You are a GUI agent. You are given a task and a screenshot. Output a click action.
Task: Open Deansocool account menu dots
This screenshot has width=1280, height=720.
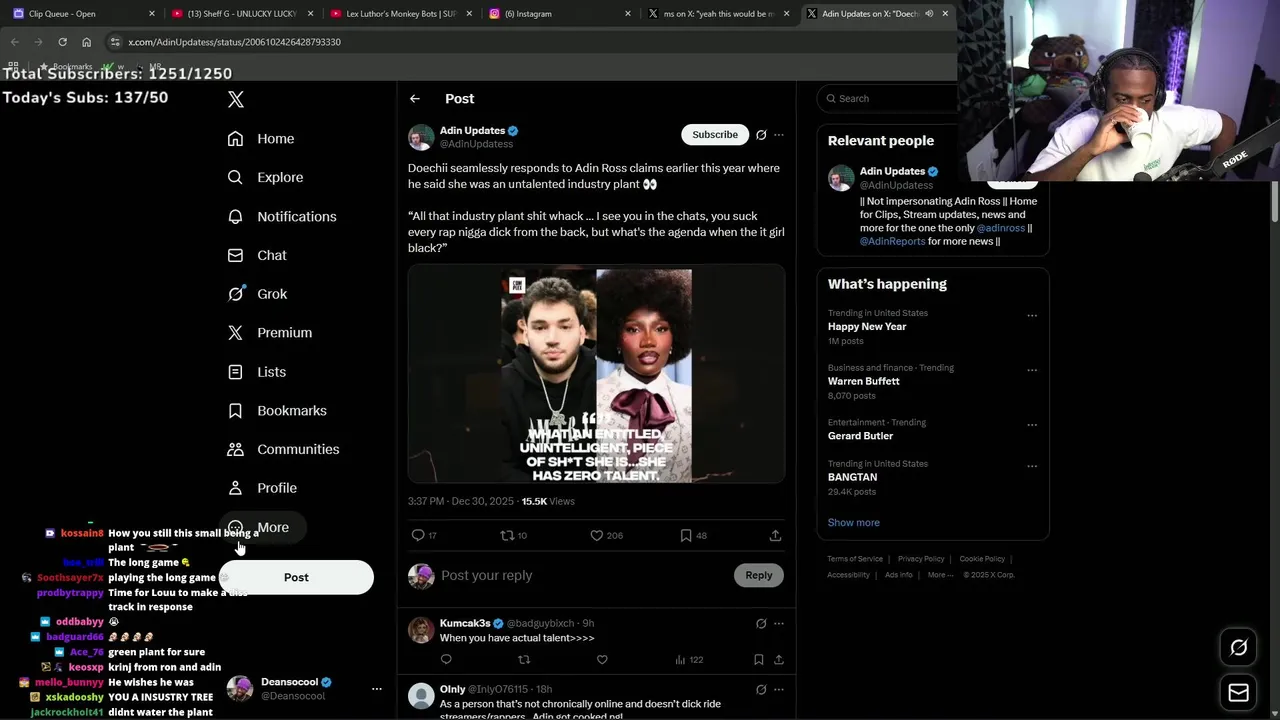pyautogui.click(x=377, y=689)
